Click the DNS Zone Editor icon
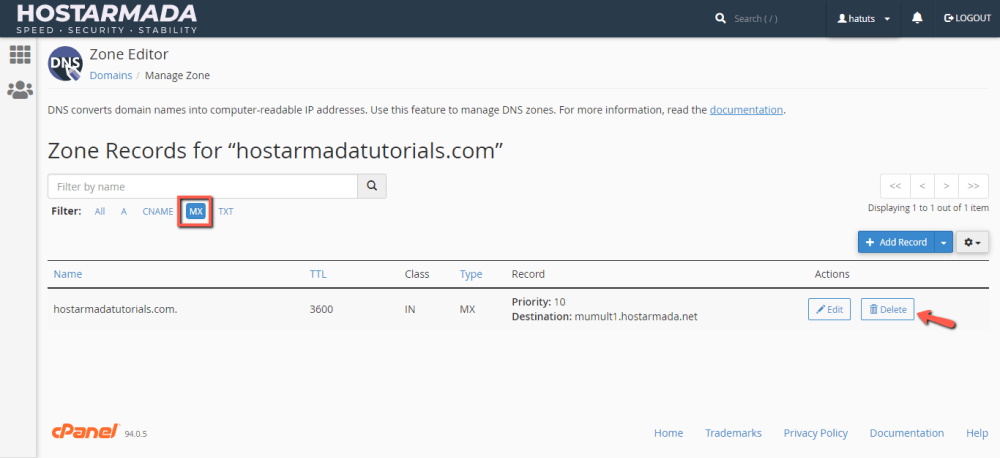The image size is (1000, 458). [x=65, y=64]
